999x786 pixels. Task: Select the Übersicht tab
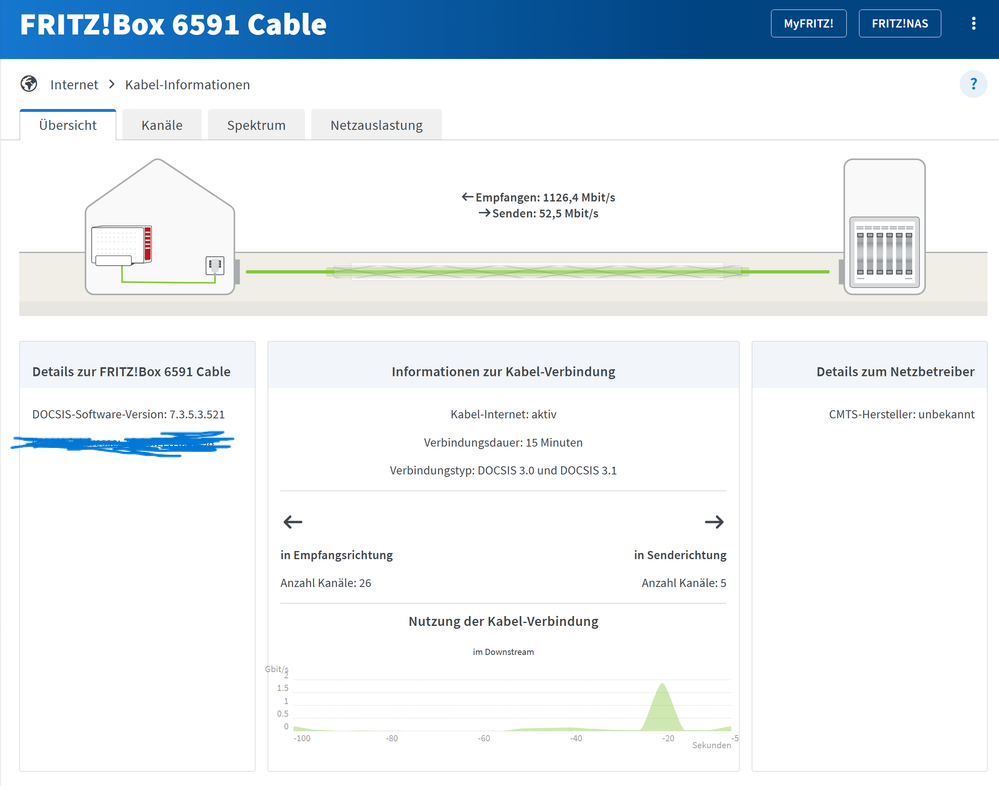point(68,125)
